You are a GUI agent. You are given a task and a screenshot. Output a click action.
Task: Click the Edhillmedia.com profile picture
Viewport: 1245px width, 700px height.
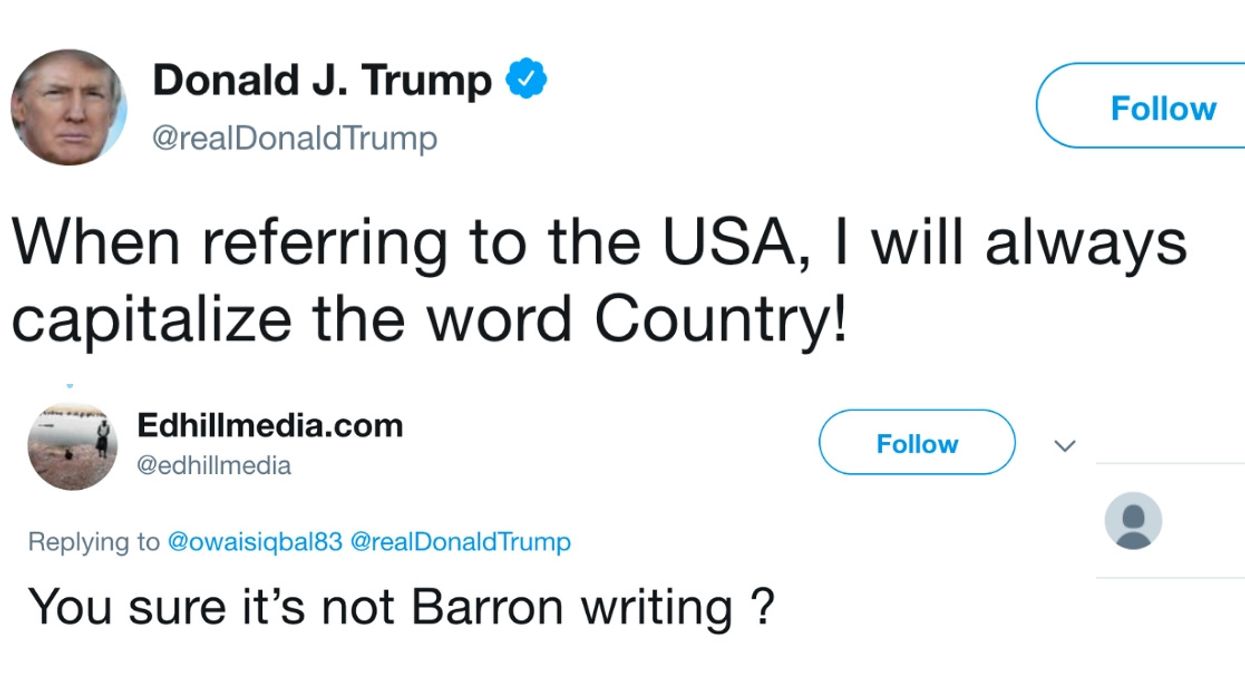point(69,443)
